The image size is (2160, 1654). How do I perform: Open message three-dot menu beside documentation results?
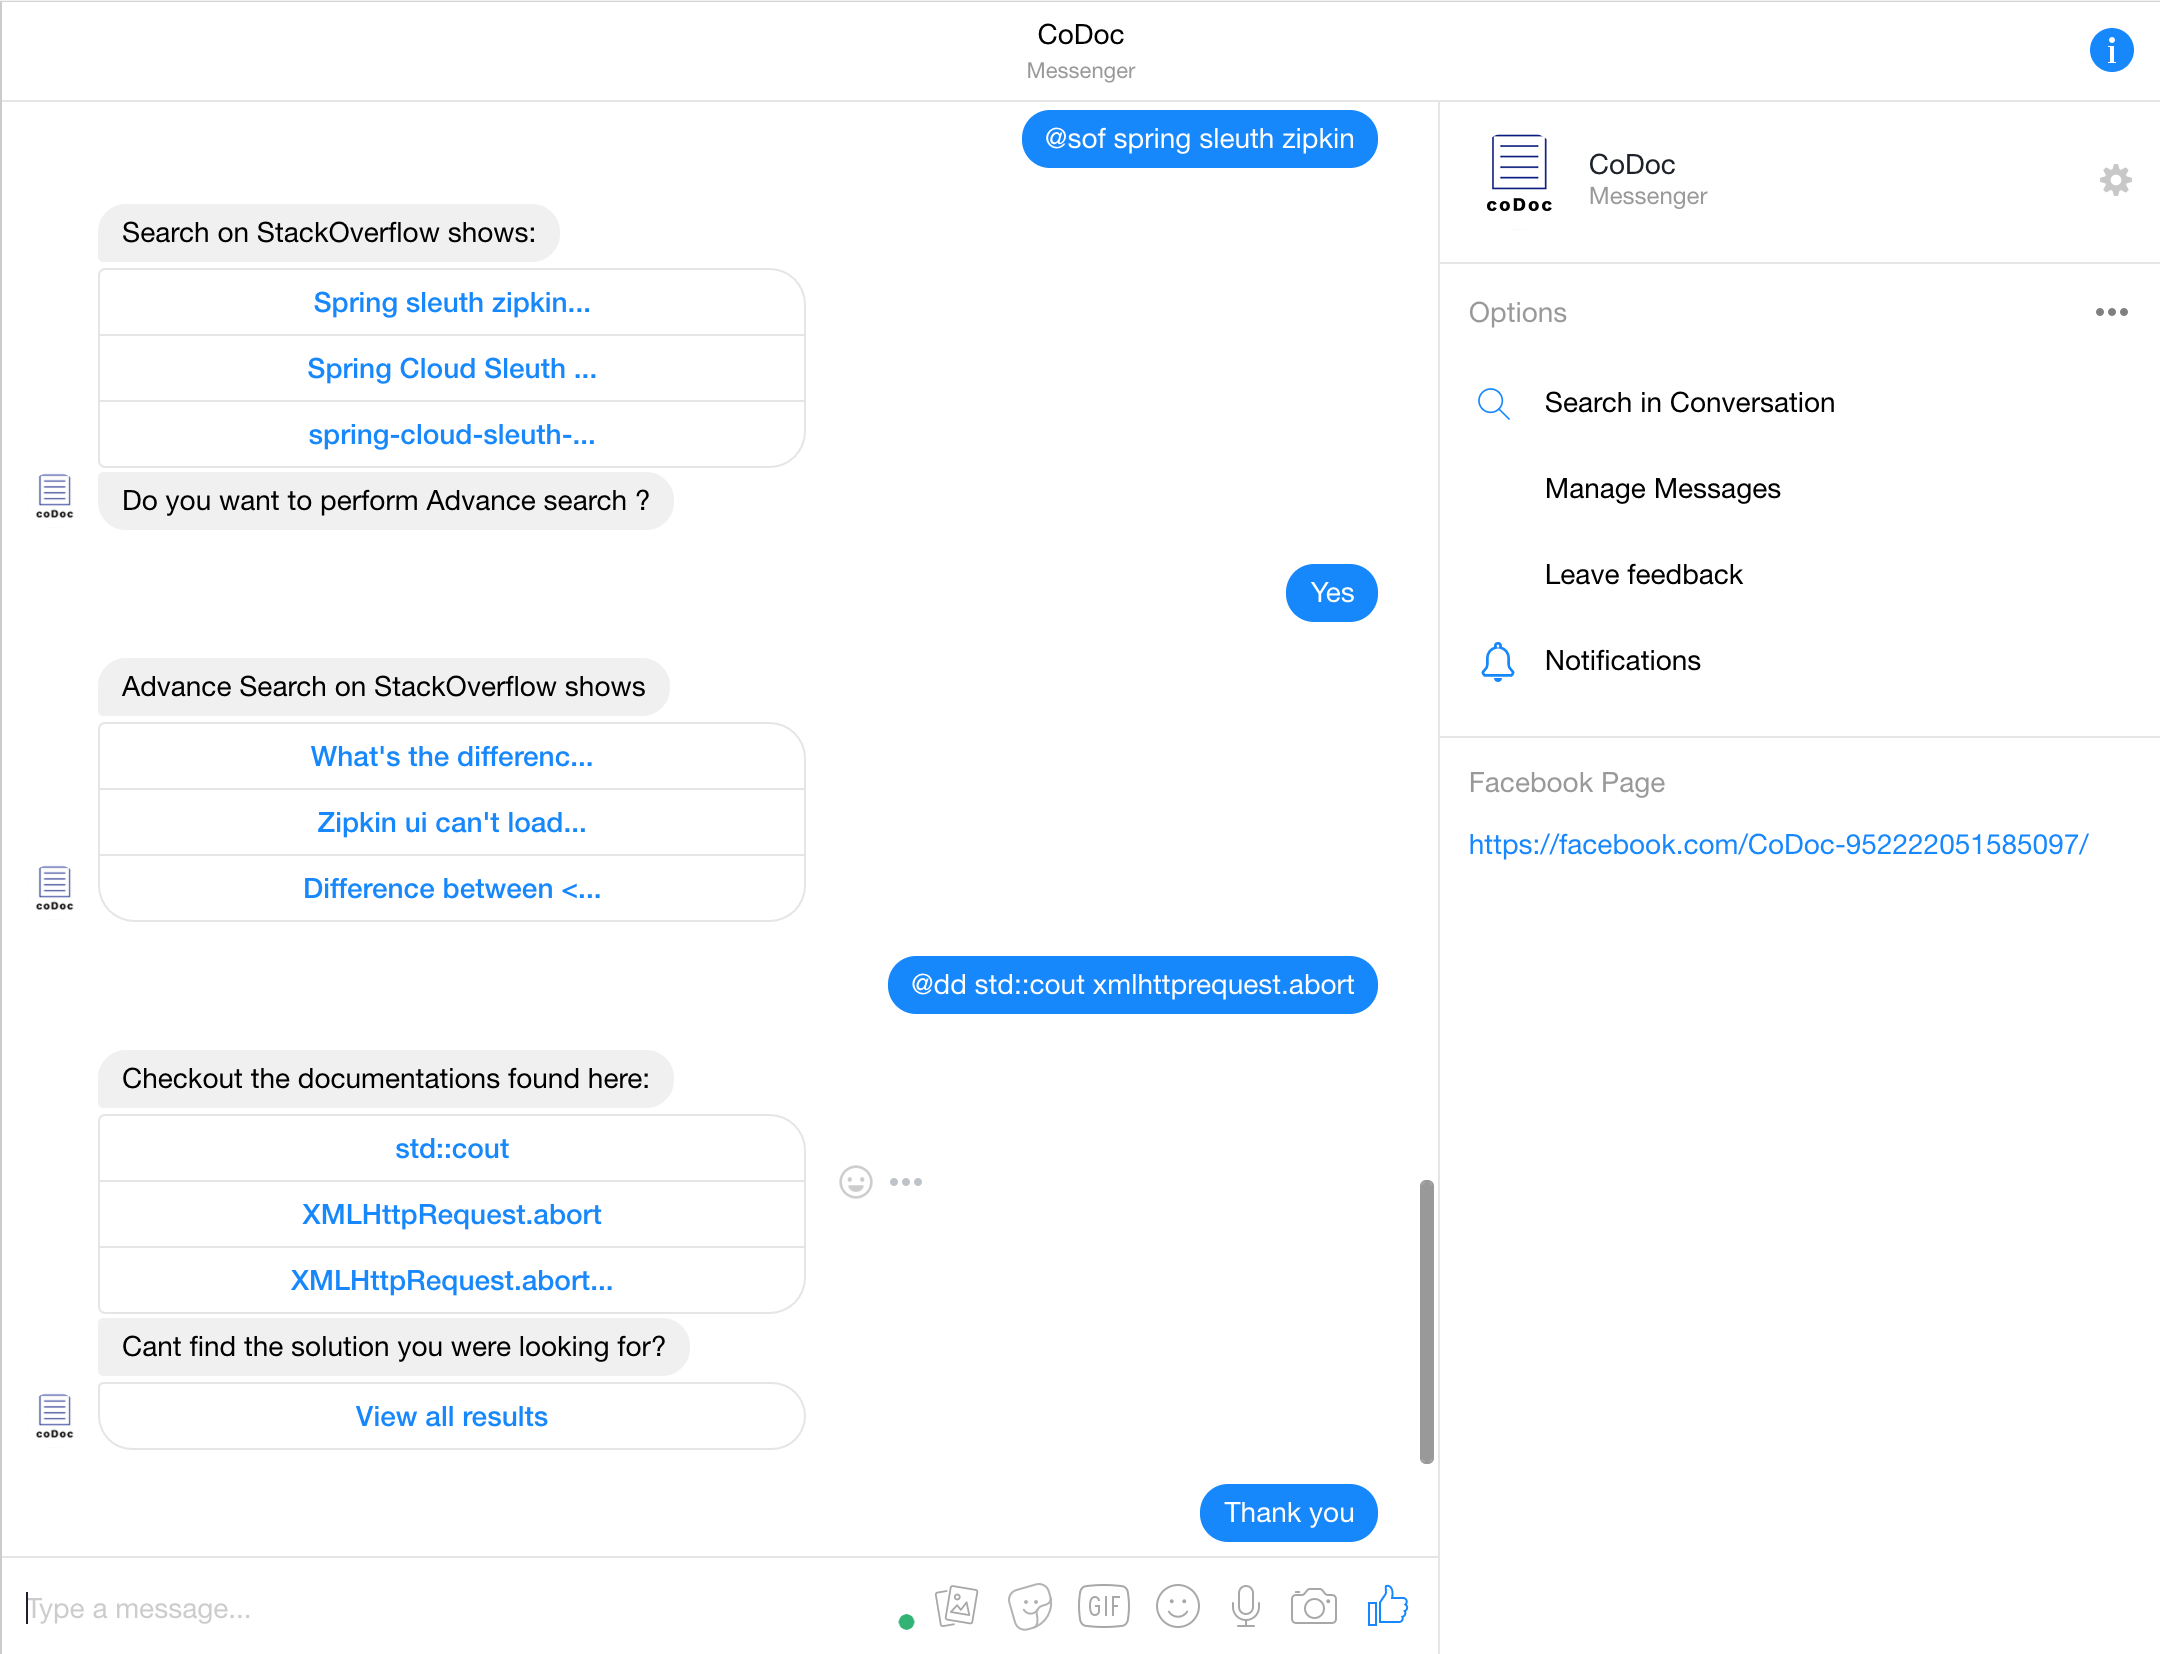[x=906, y=1182]
